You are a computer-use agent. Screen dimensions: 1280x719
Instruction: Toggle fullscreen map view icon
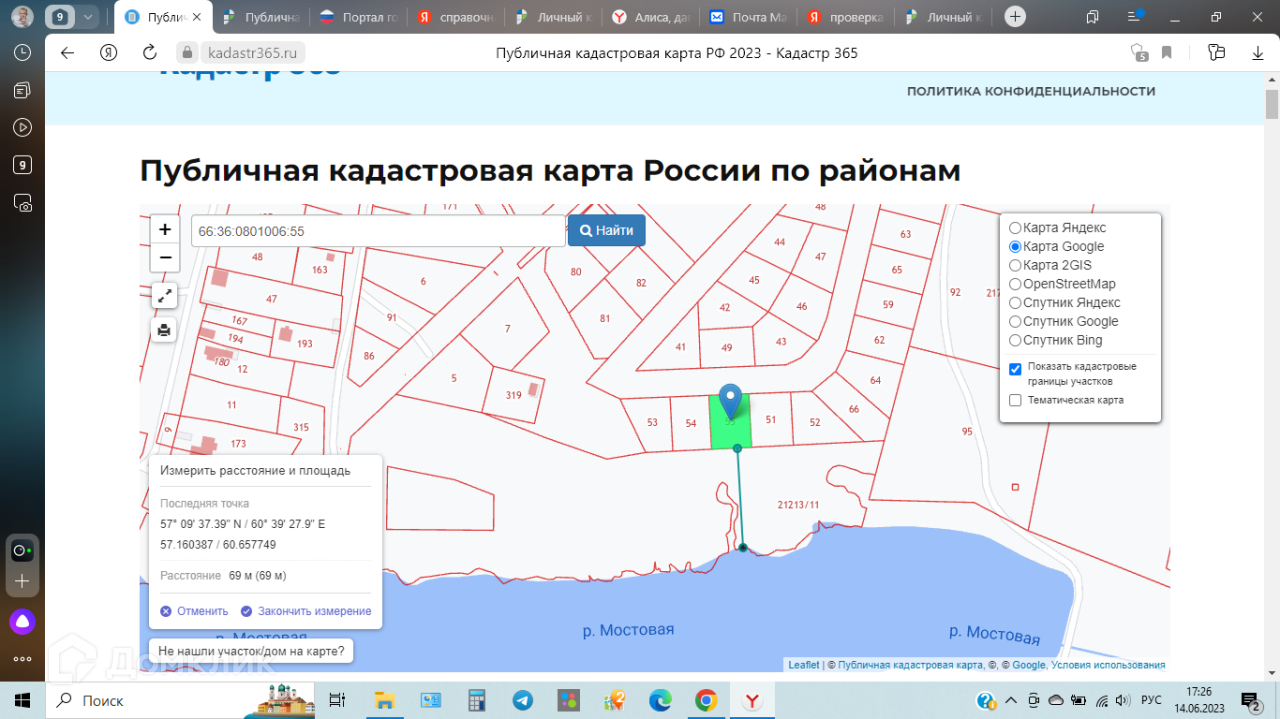pyautogui.click(x=165, y=295)
